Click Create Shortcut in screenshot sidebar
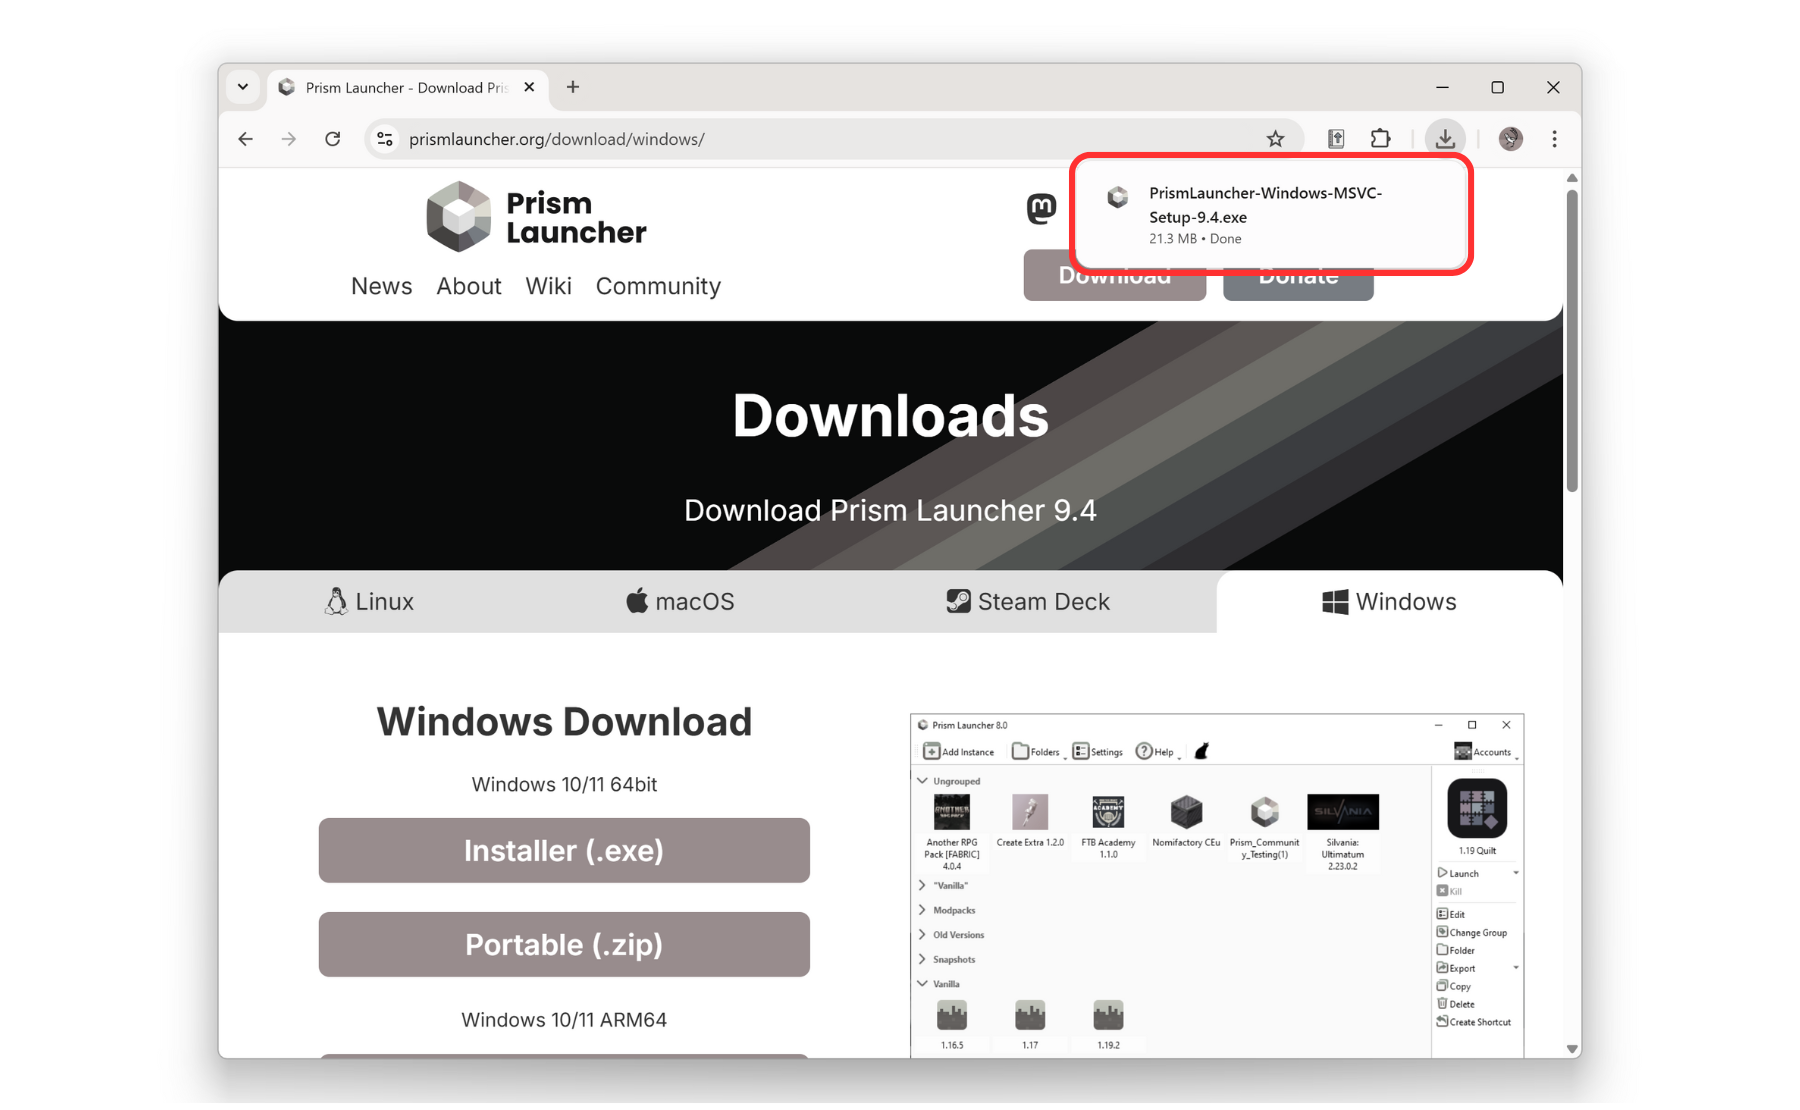 coord(1473,1022)
